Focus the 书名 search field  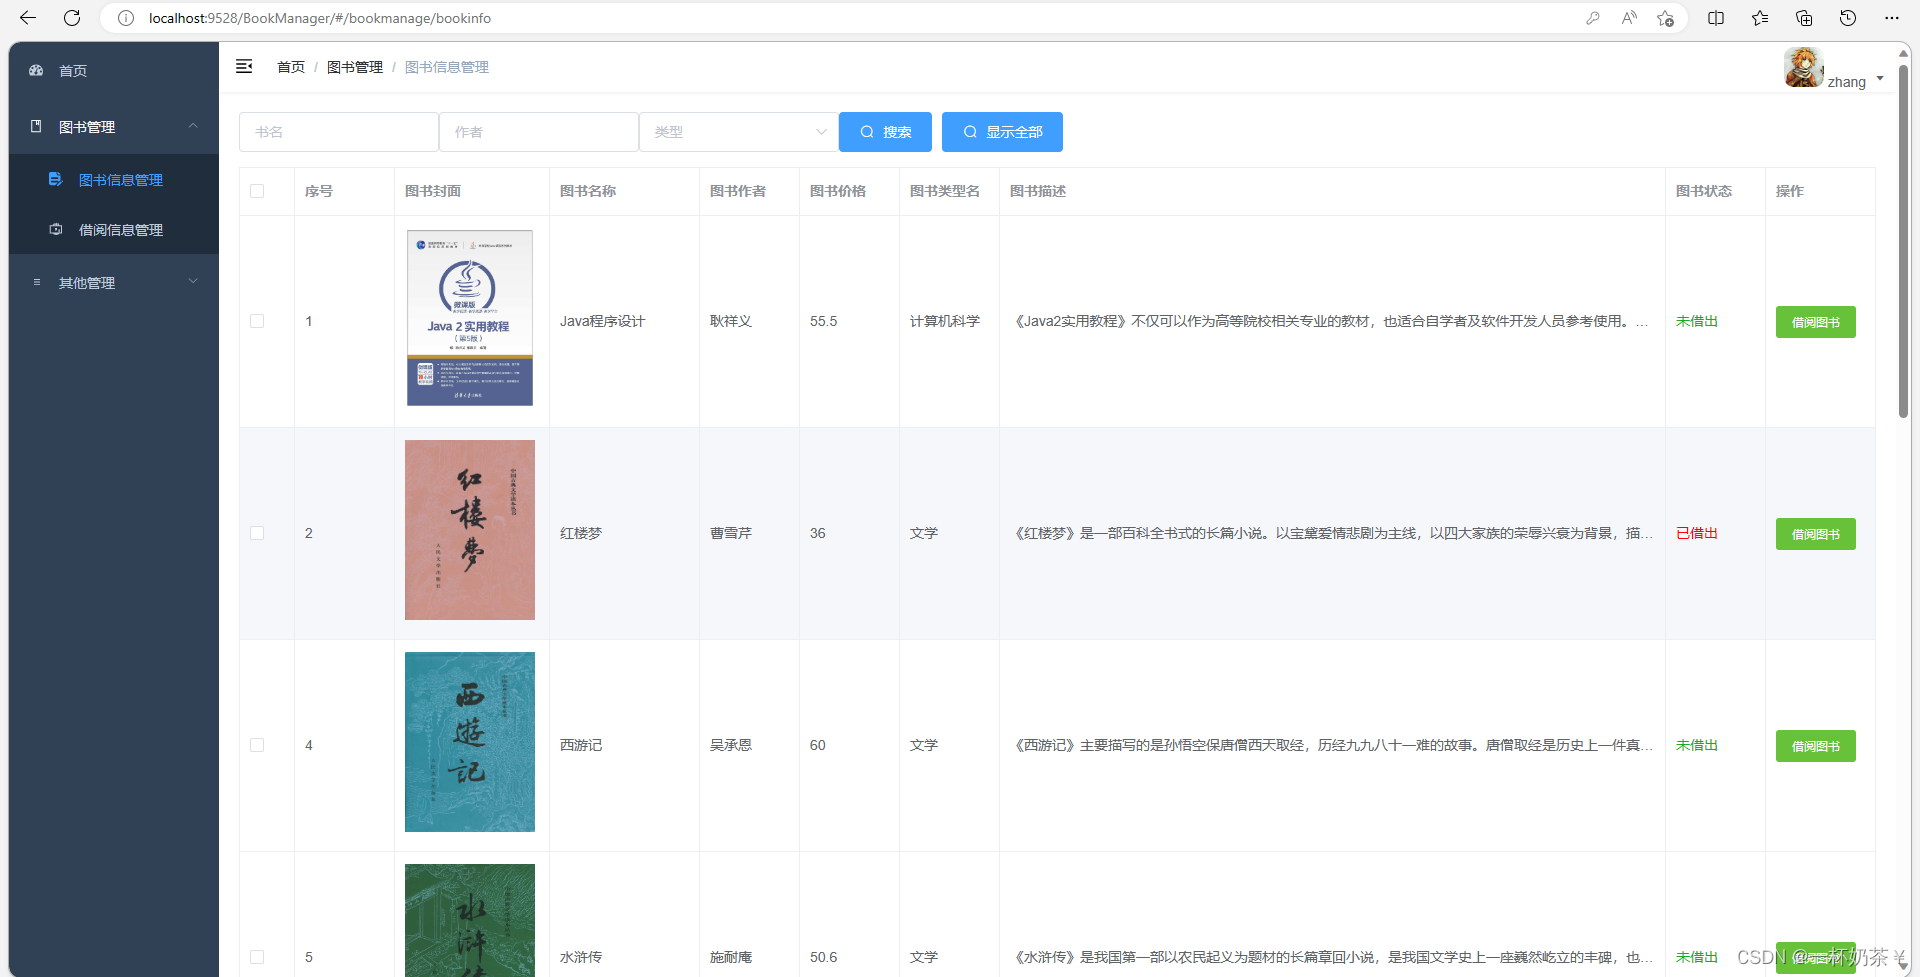tap(339, 132)
